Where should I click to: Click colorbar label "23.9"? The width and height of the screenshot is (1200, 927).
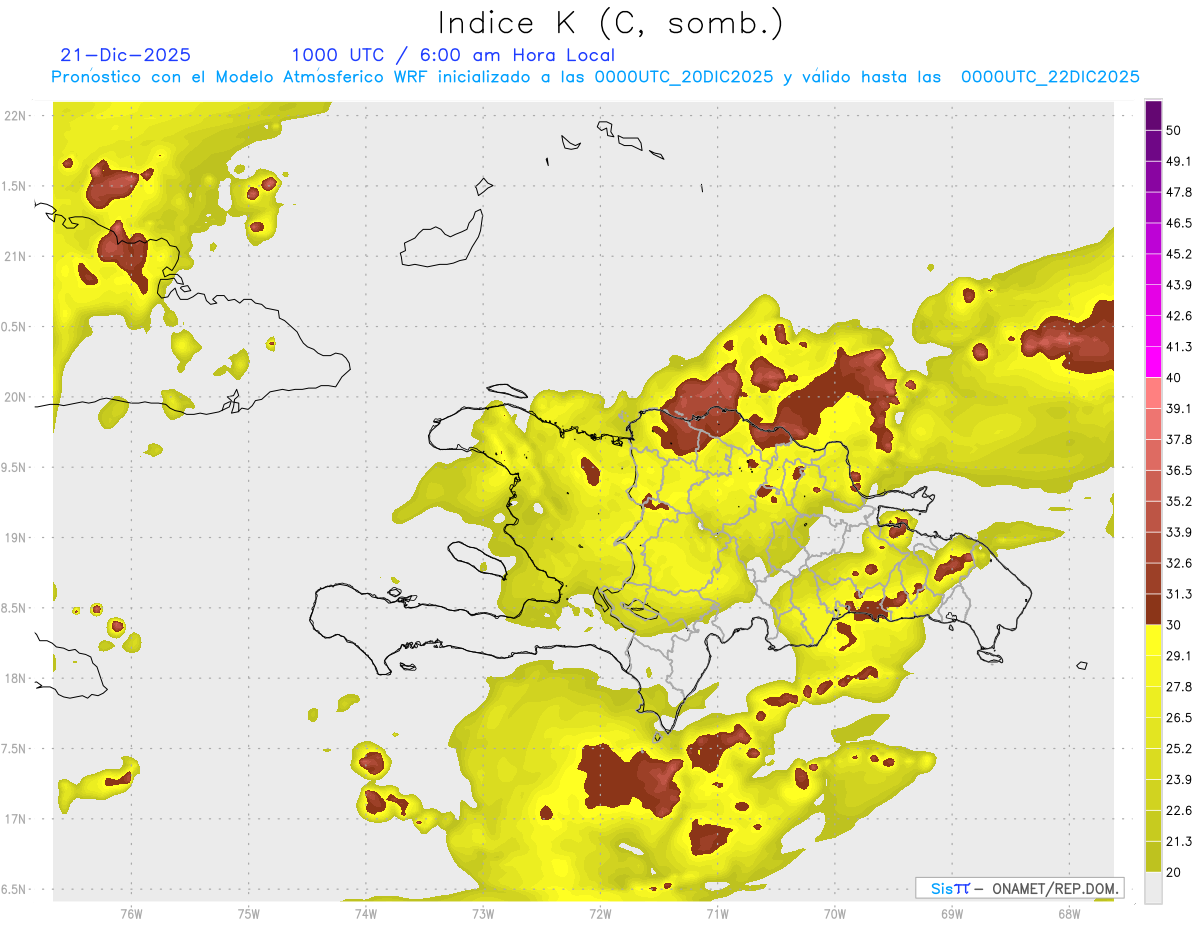[1179, 780]
